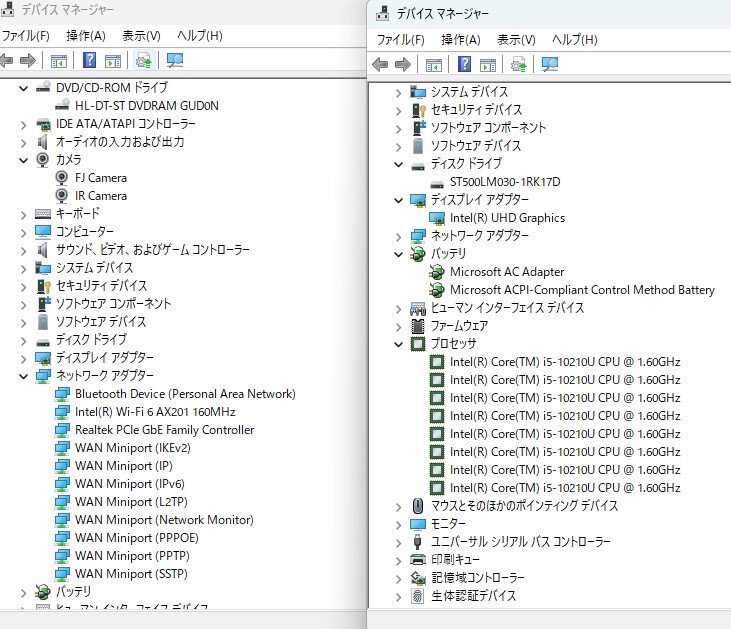This screenshot has width=731, height=629.
Task: Expand 生体認証デバイス in right window
Action: 398,597
